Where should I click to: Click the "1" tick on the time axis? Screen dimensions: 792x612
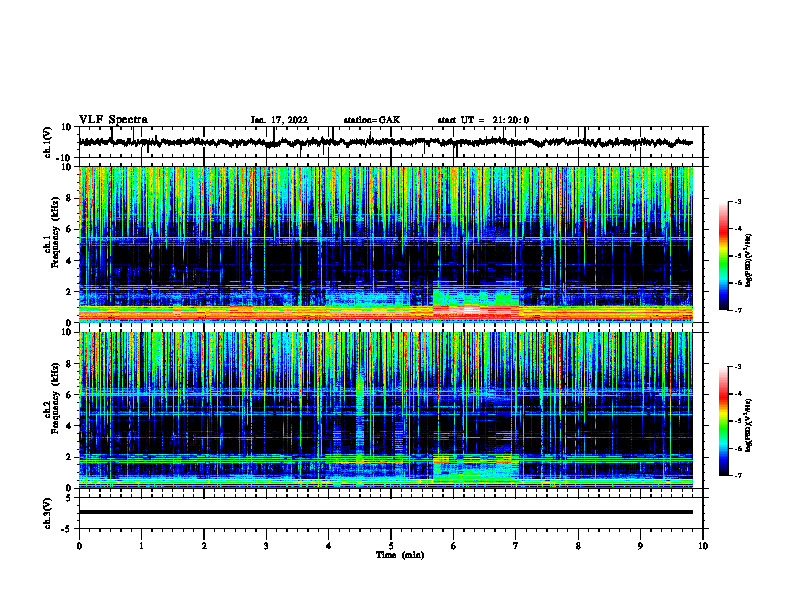[141, 546]
